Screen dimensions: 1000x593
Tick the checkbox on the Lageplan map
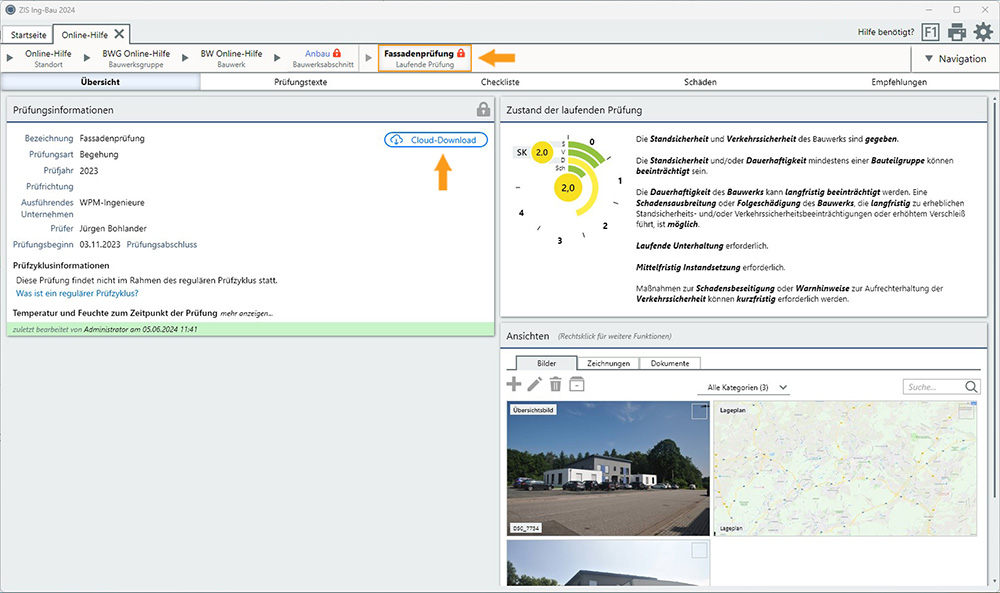[966, 411]
